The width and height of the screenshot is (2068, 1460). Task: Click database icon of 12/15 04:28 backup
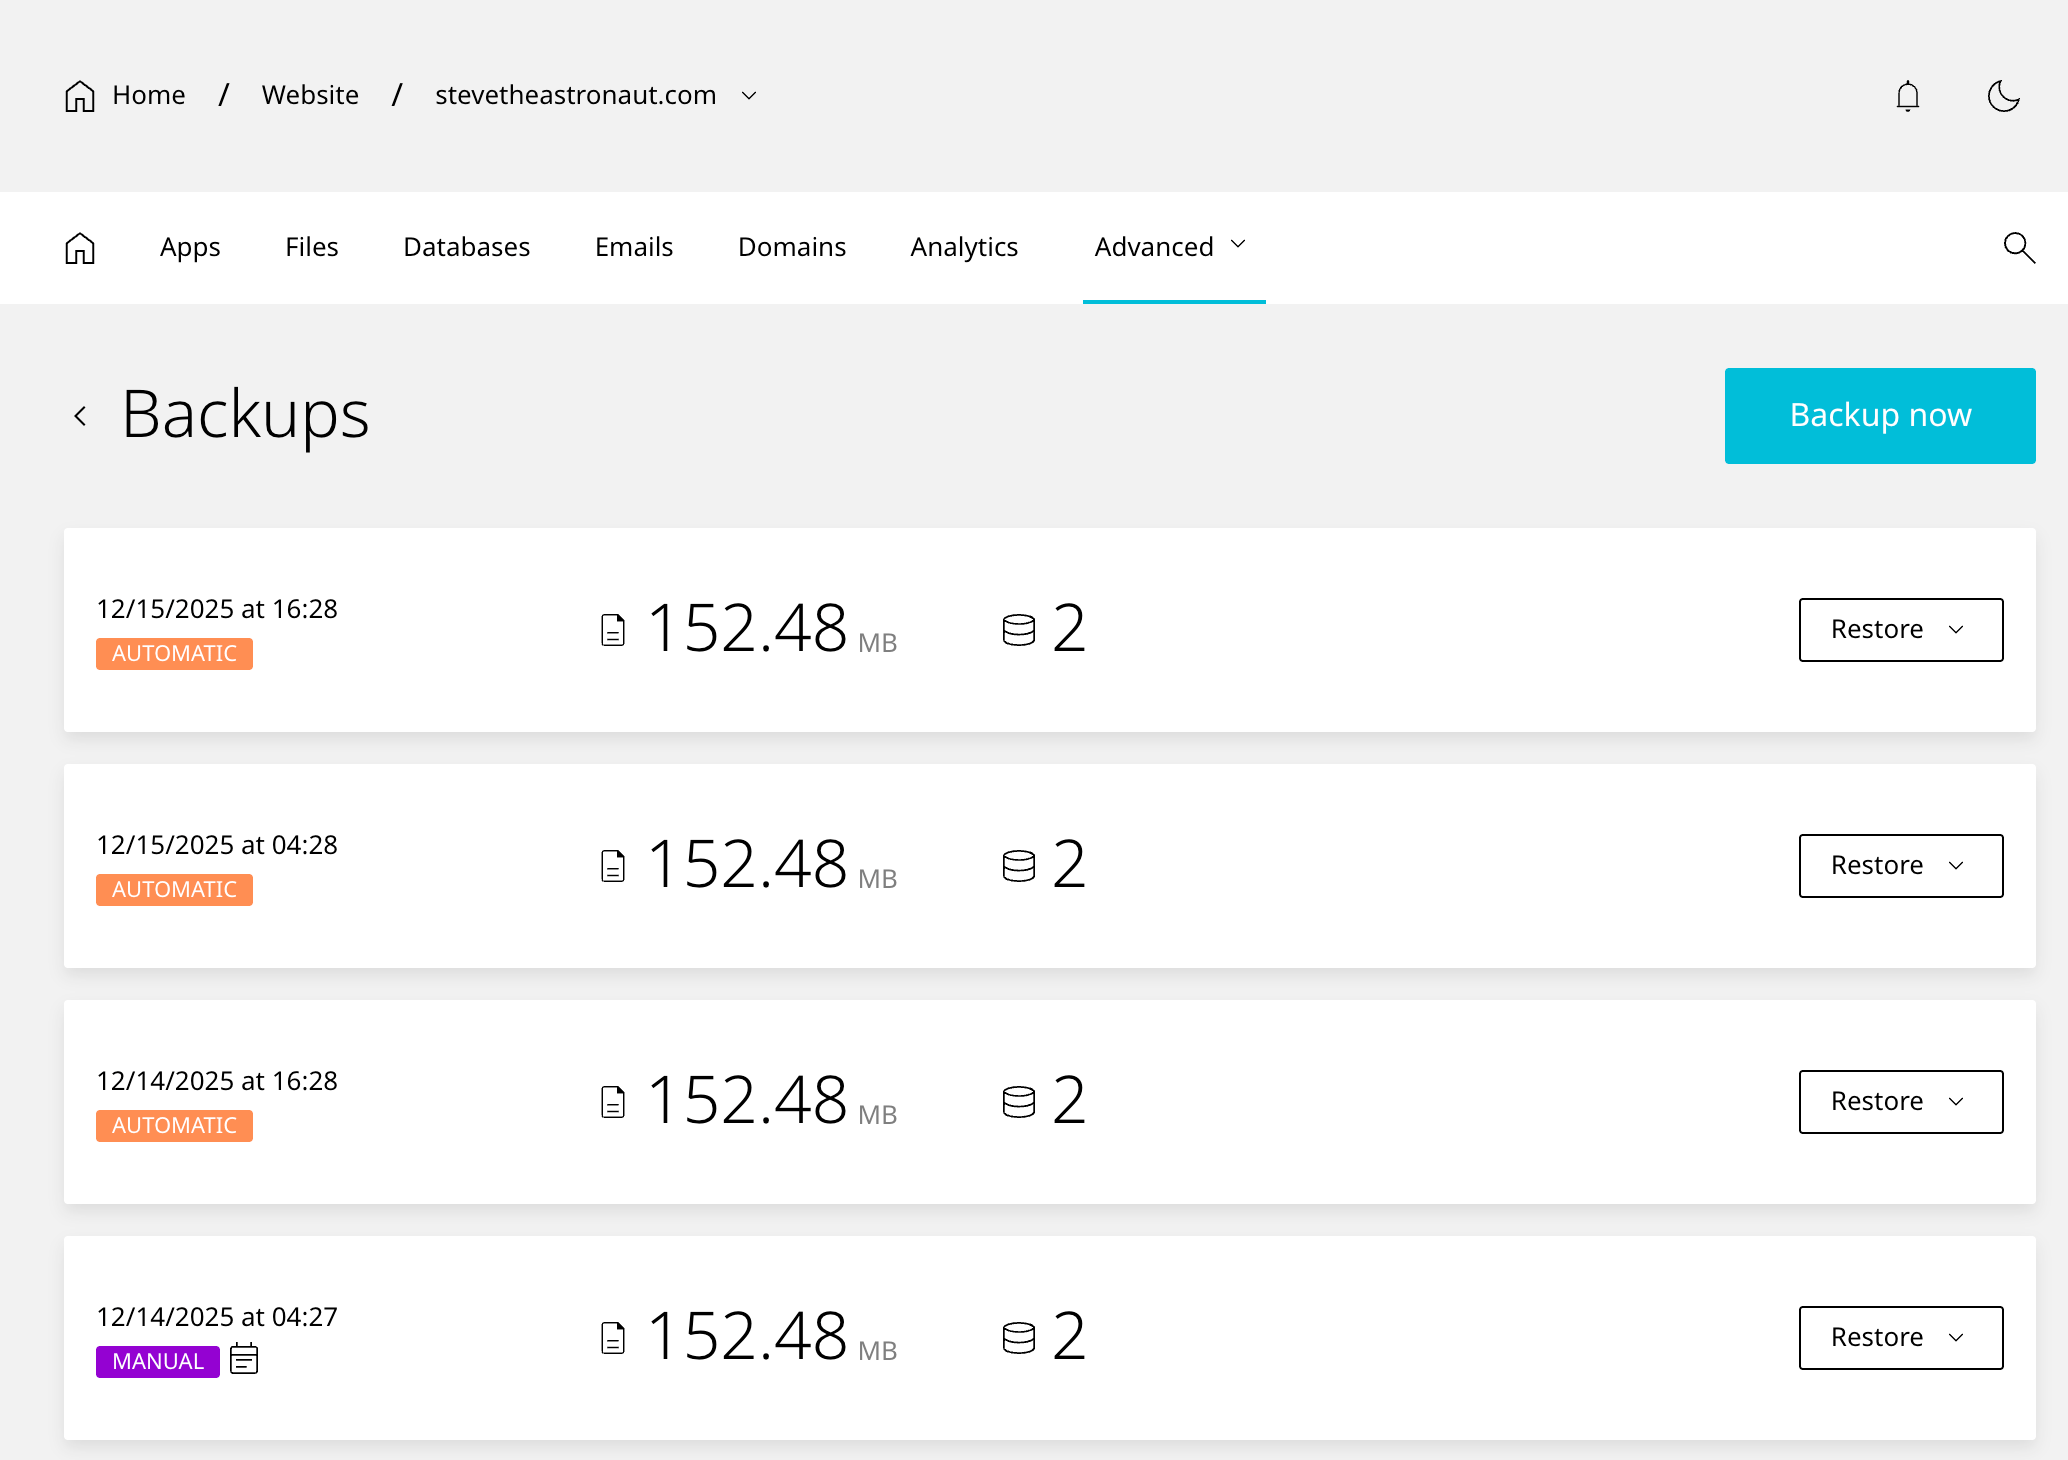tap(1018, 866)
